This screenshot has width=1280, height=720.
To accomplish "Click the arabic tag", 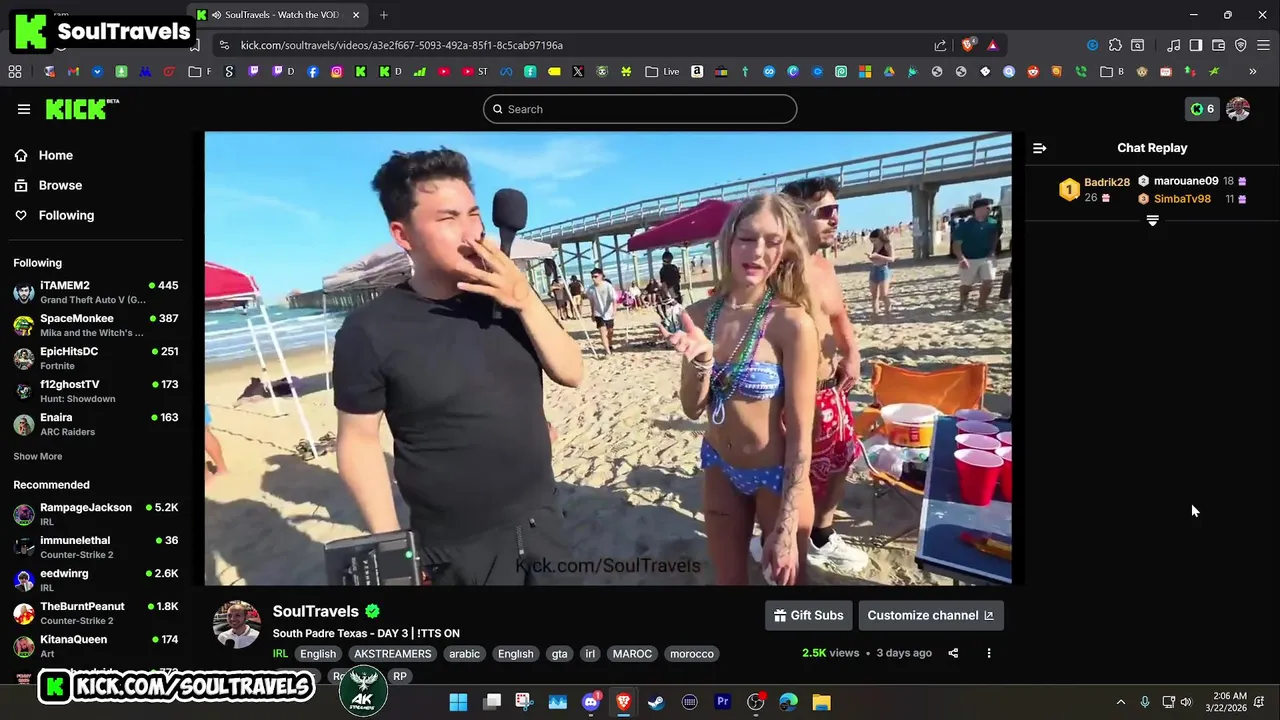I will tap(464, 654).
